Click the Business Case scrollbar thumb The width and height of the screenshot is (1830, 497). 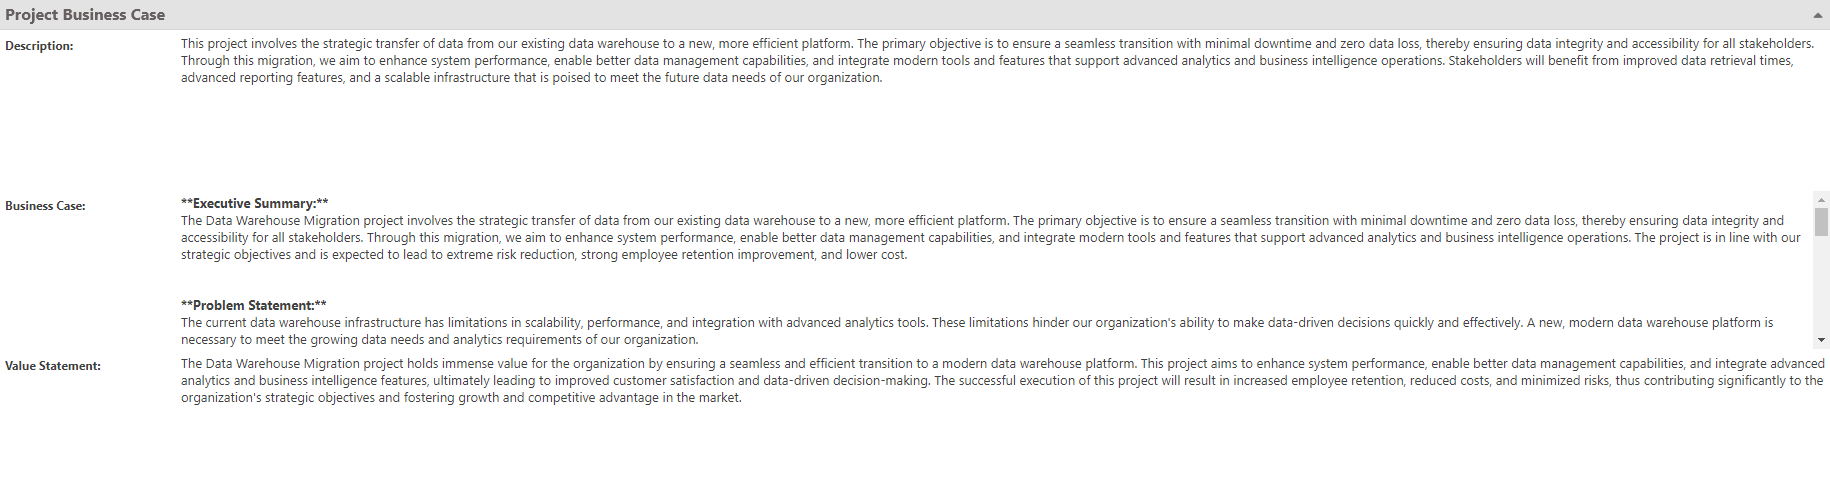[x=1821, y=222]
